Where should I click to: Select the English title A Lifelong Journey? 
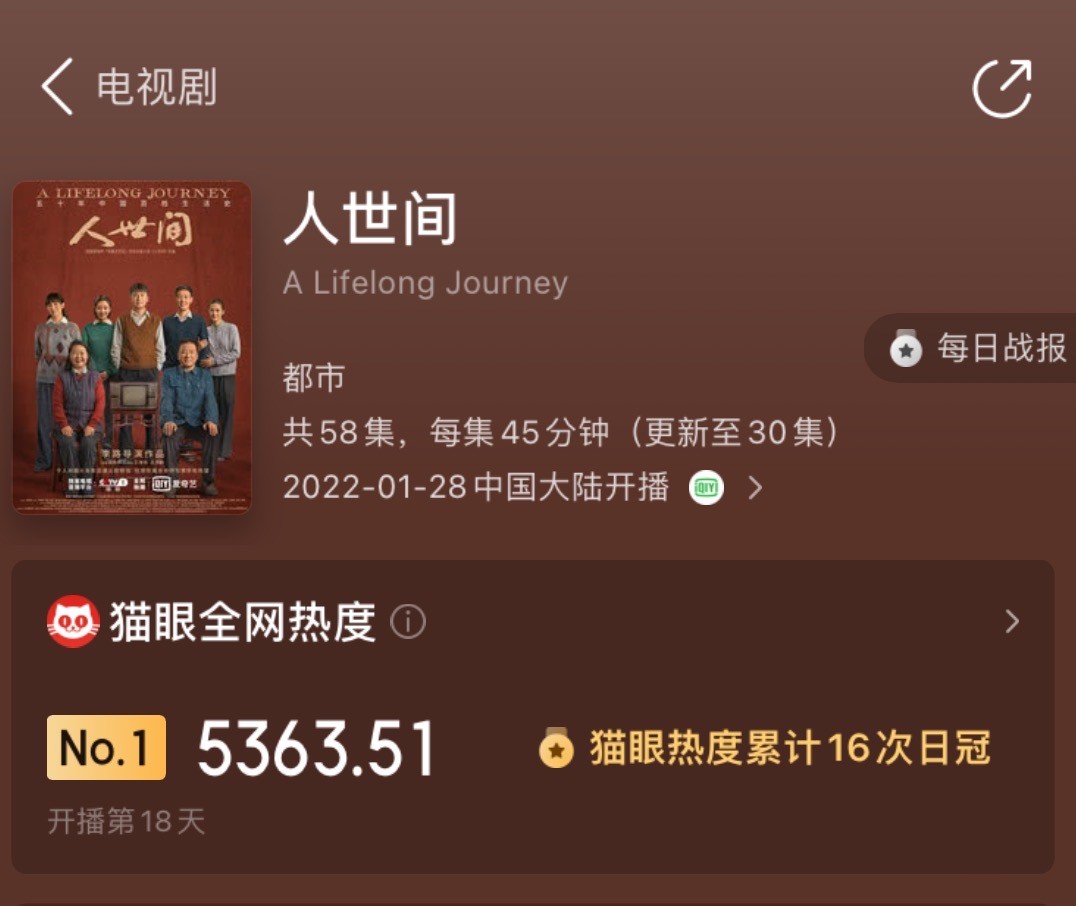[425, 282]
